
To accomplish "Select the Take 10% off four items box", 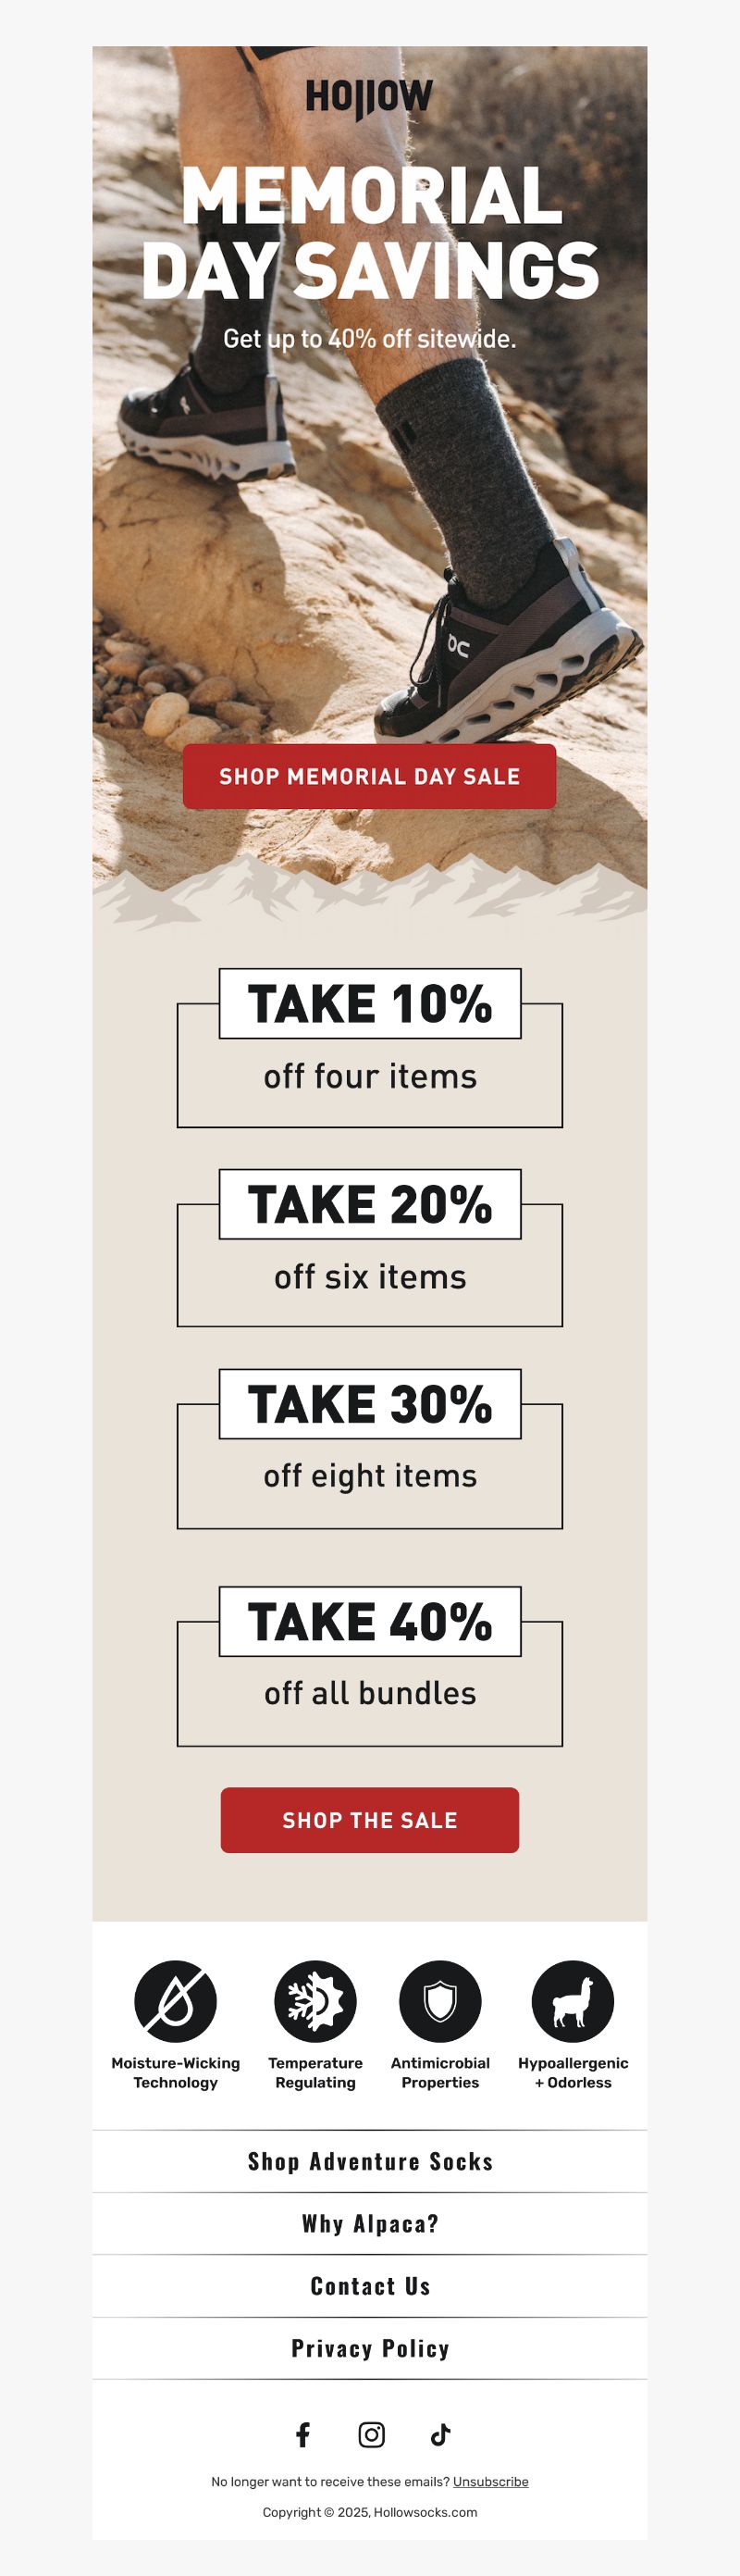I will (x=370, y=1048).
